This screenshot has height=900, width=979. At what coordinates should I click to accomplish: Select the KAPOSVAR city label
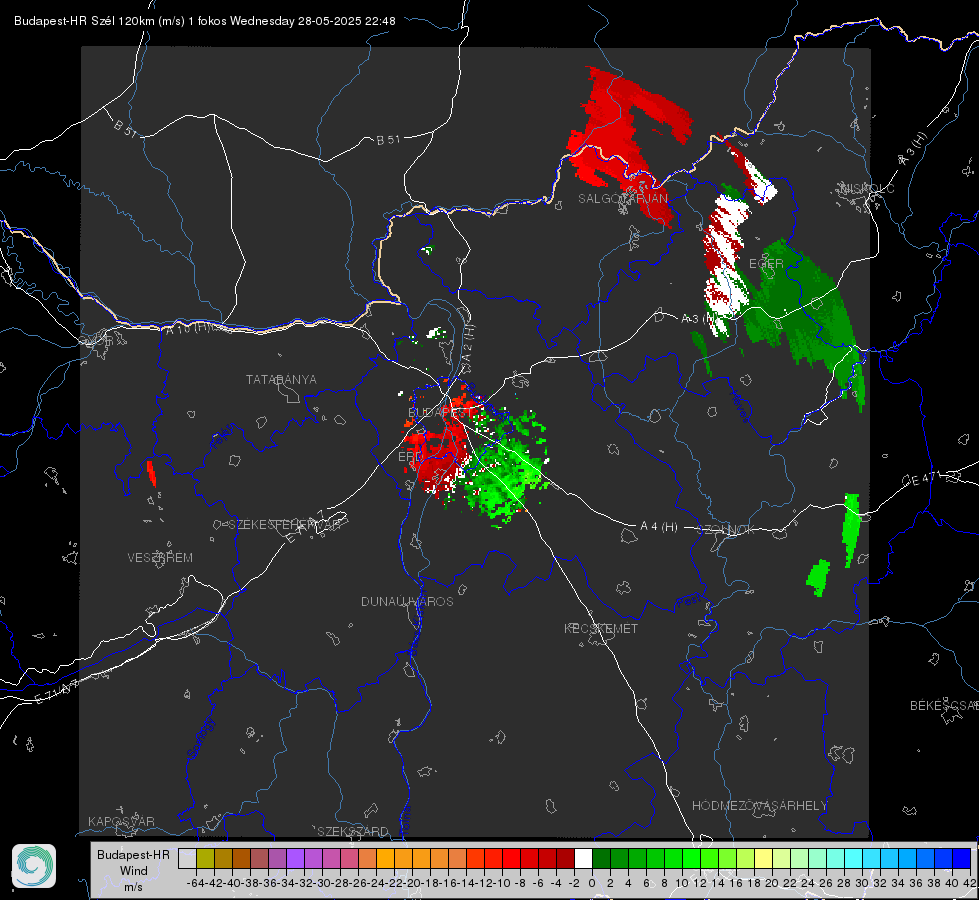[x=121, y=821]
